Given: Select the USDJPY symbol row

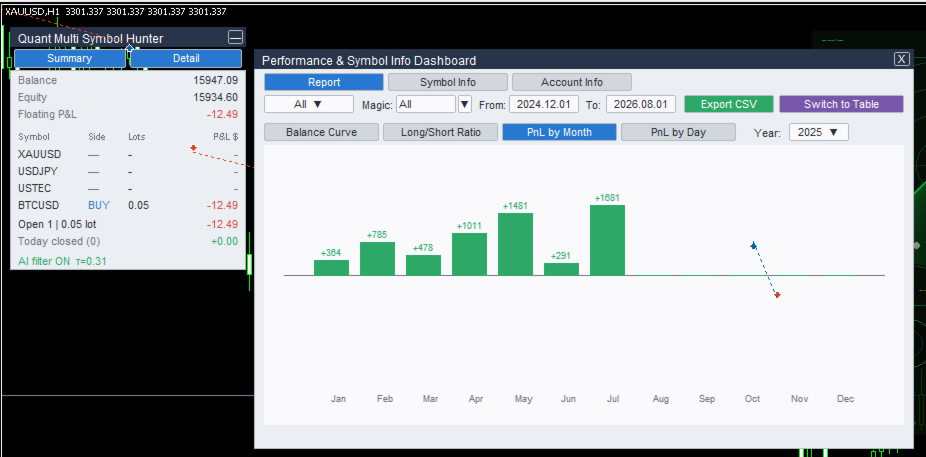Looking at the screenshot, I should [x=128, y=172].
